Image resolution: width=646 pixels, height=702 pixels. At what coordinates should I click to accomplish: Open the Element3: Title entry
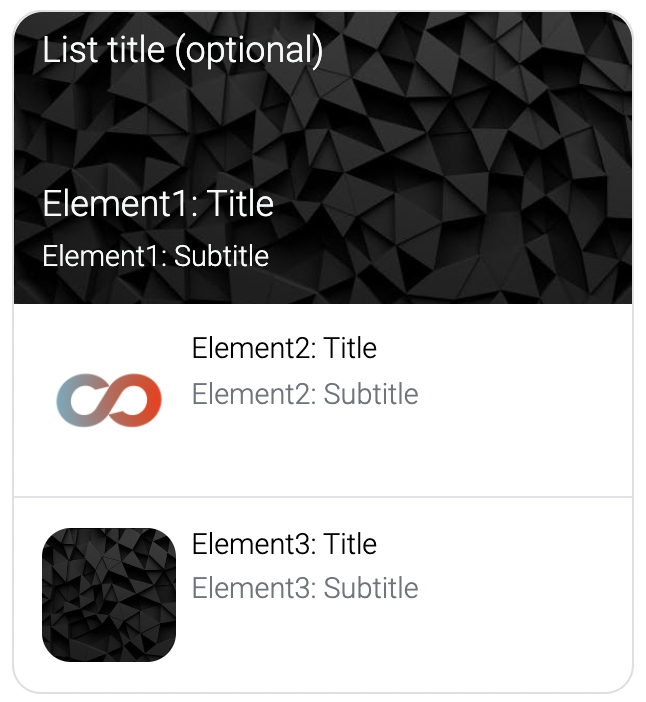pos(284,544)
